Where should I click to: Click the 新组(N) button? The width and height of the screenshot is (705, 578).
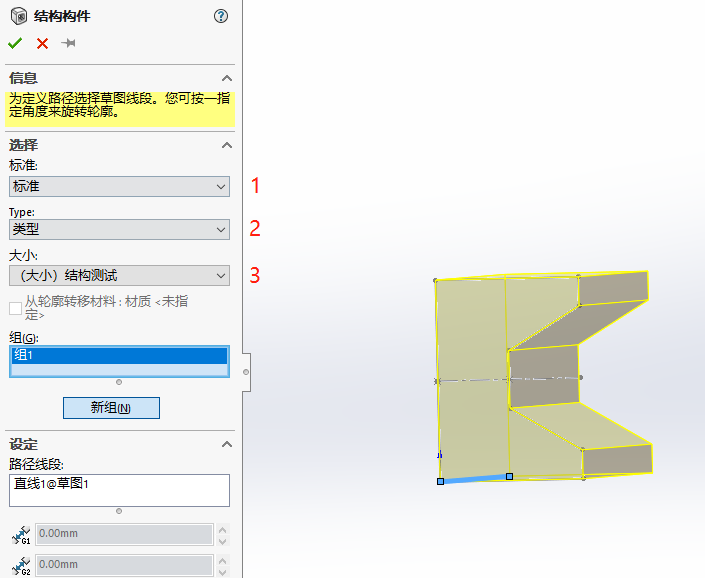pos(111,408)
